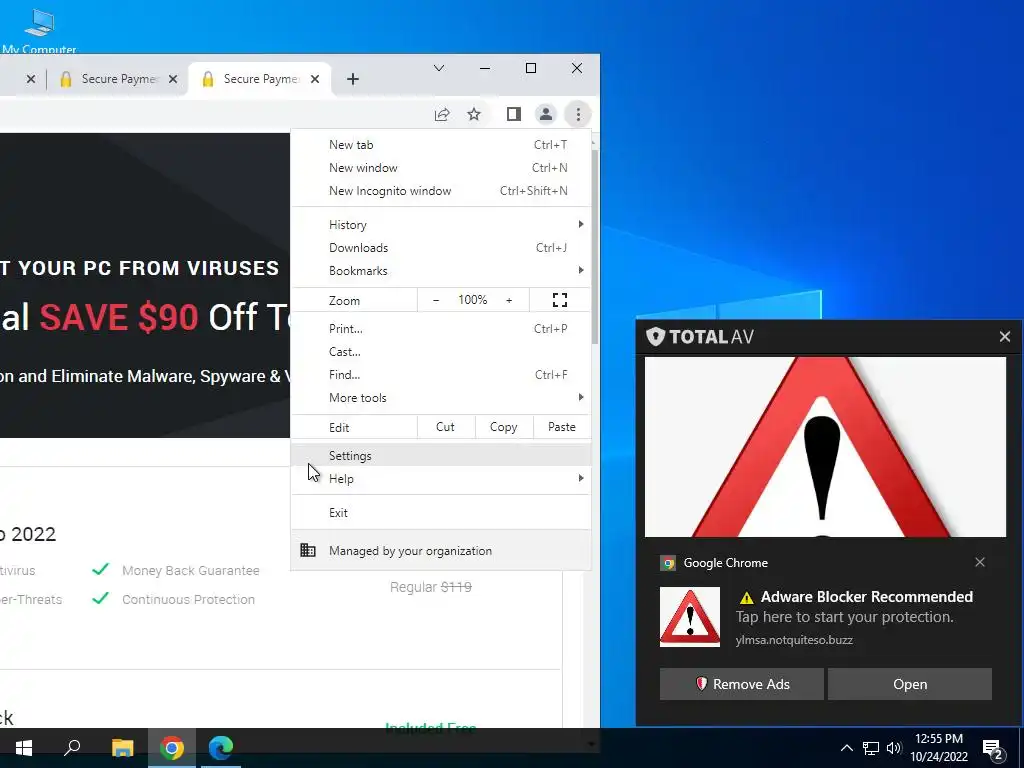The width and height of the screenshot is (1024, 768).
Task: Select the active Secure Payment tab
Action: (260, 79)
